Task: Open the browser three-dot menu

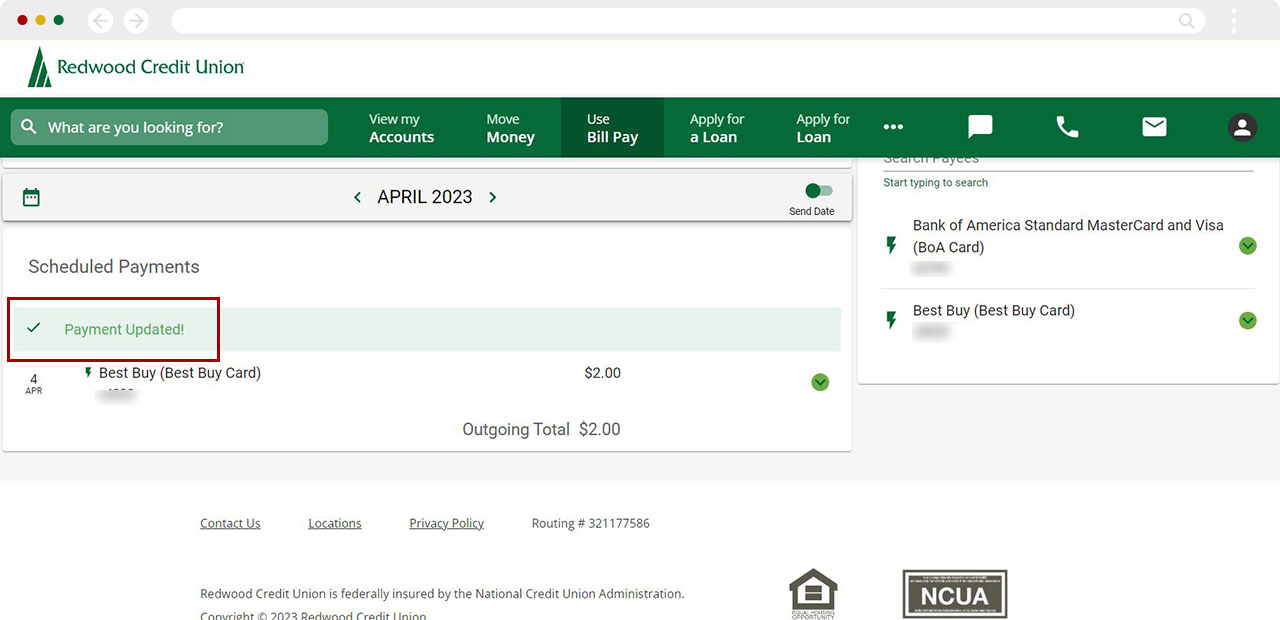Action: (x=1234, y=20)
